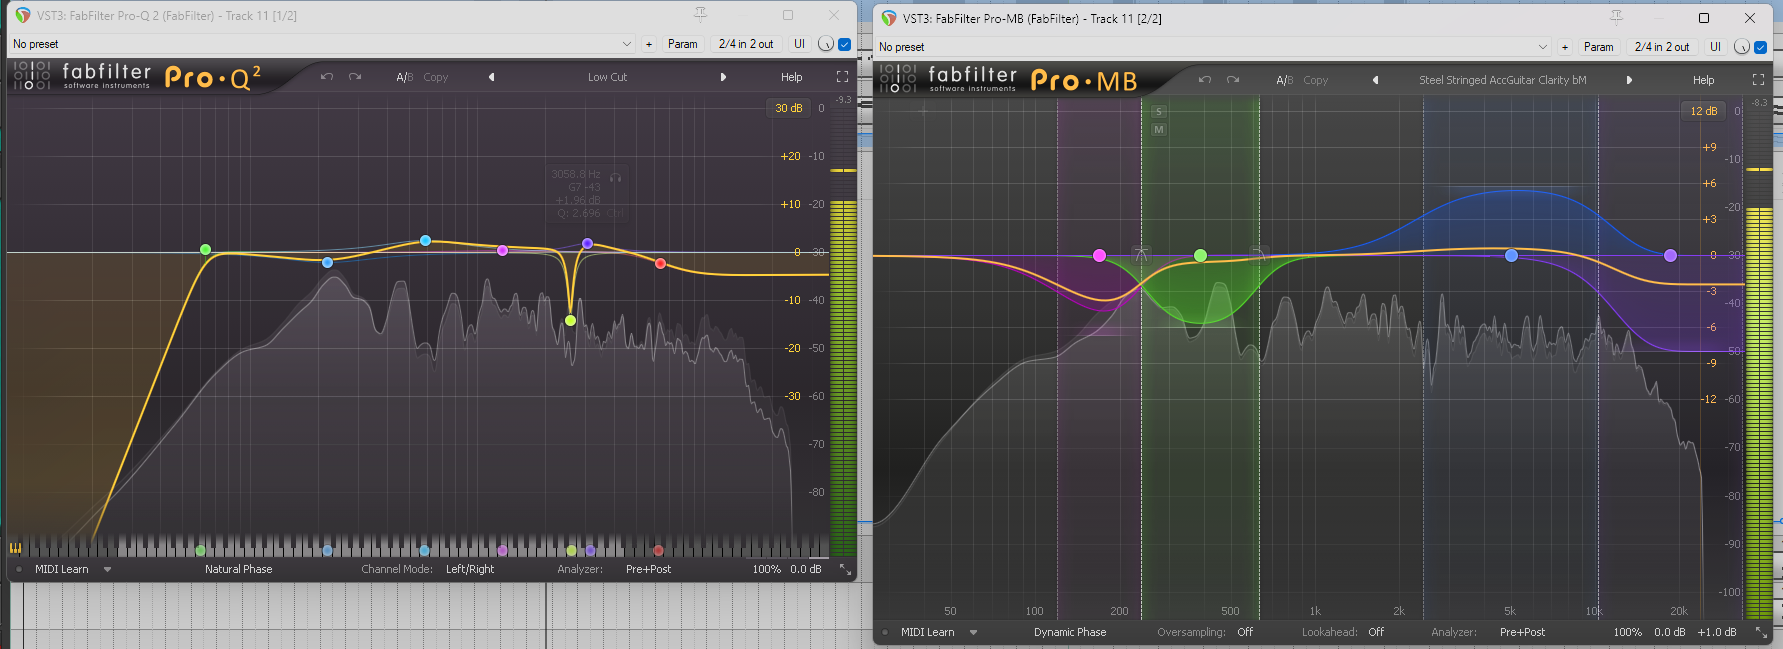
Task: Uncheck bypass checkbox in Pro-Q 2 window
Action: (845, 44)
